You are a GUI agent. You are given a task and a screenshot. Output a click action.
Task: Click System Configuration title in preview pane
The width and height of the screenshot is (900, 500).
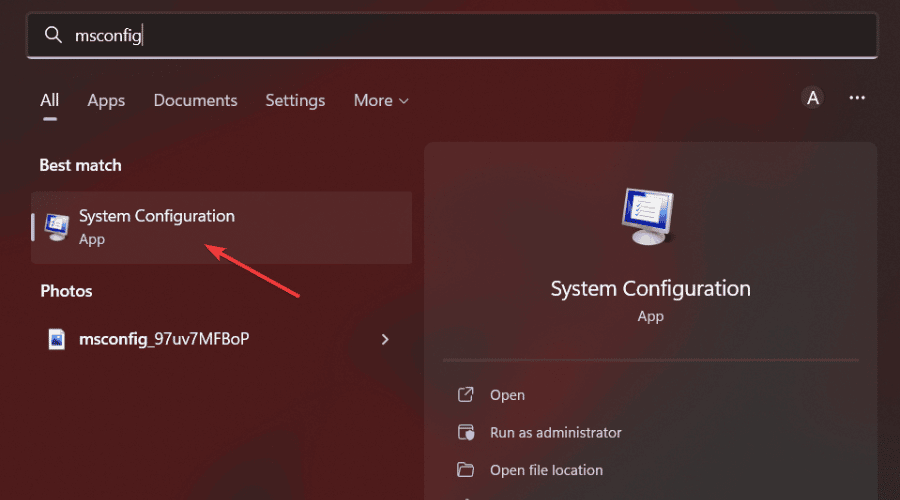pyautogui.click(x=650, y=289)
